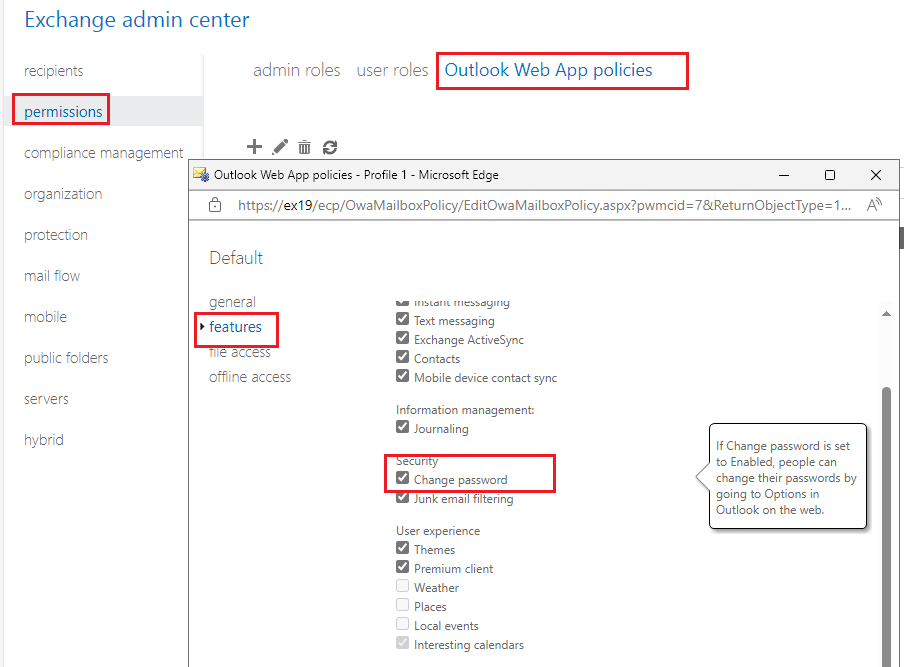Screen dimensions: 904x667
Task: Select the Outlook Web App policies tab
Action: (548, 70)
